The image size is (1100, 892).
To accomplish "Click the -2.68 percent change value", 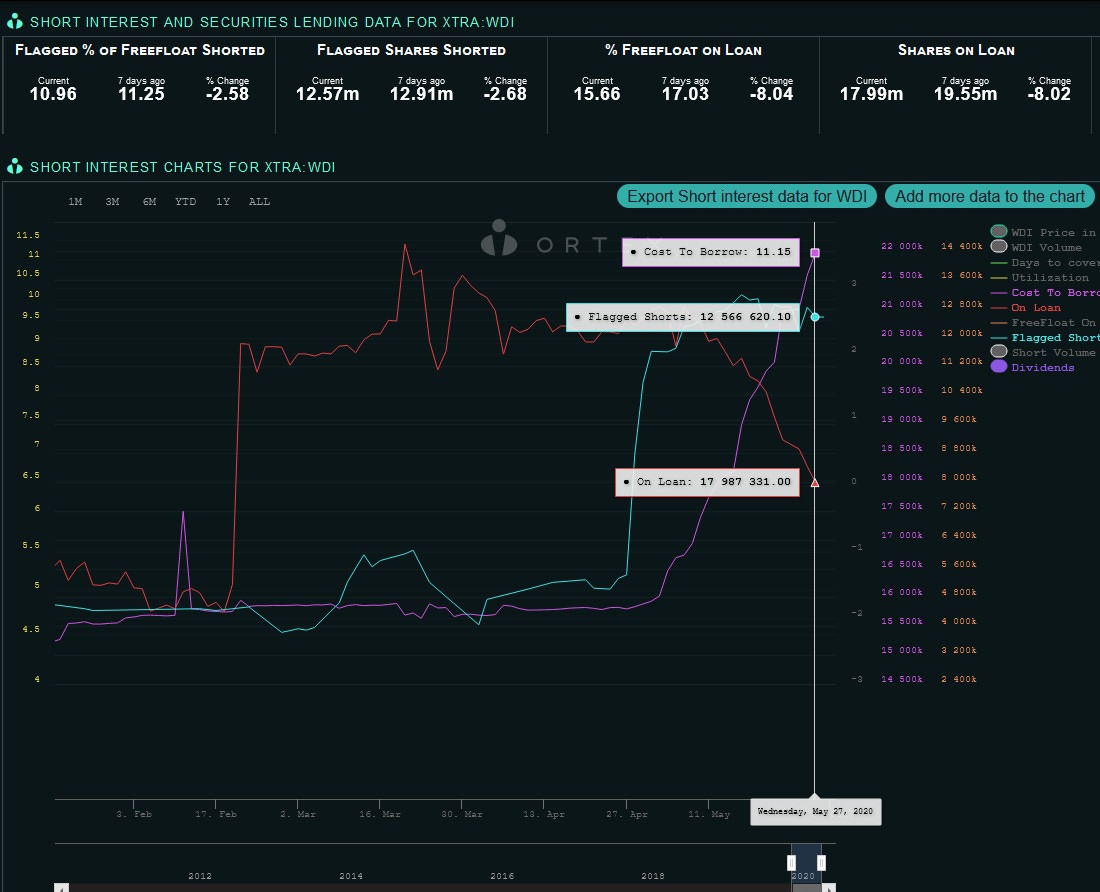I will pos(505,94).
